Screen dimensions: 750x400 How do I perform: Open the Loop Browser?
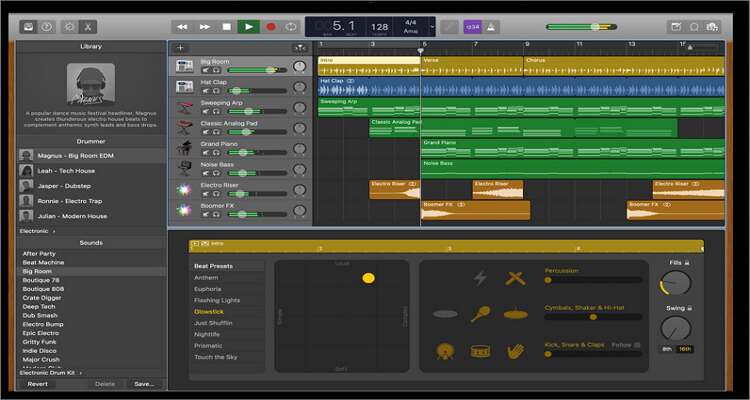(x=694, y=27)
